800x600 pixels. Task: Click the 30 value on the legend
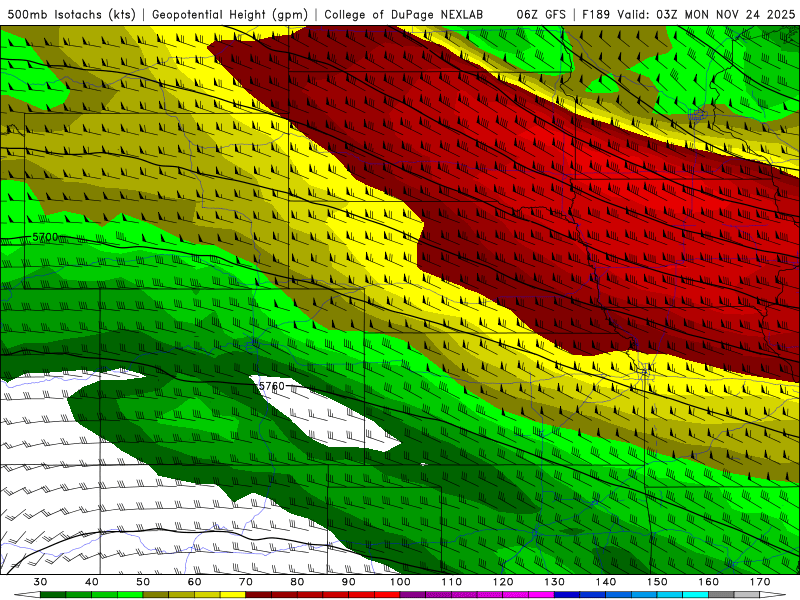(x=40, y=582)
